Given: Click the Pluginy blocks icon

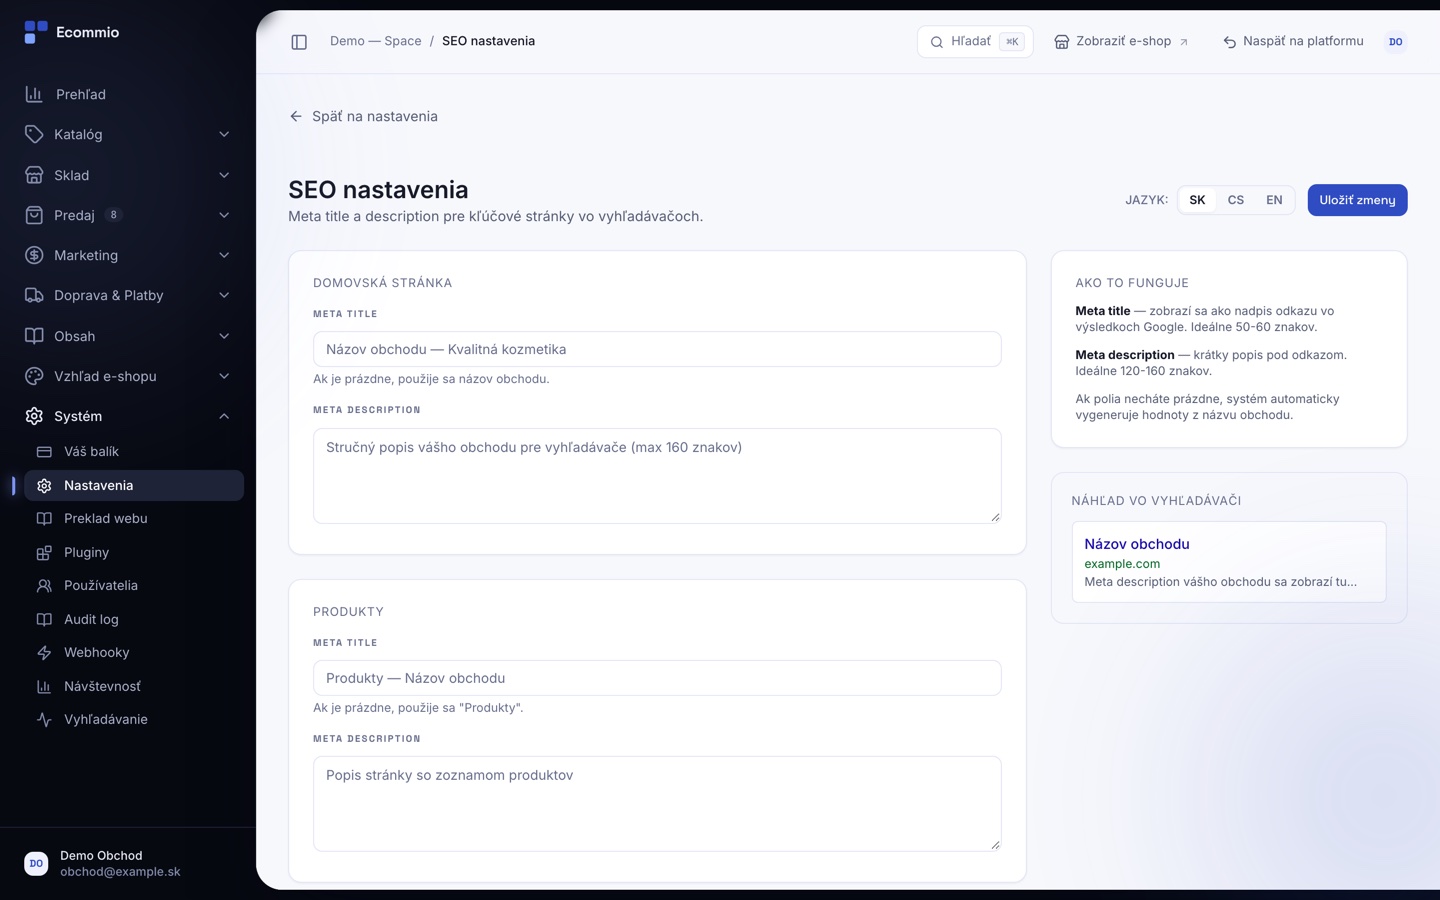Looking at the screenshot, I should pyautogui.click(x=44, y=553).
